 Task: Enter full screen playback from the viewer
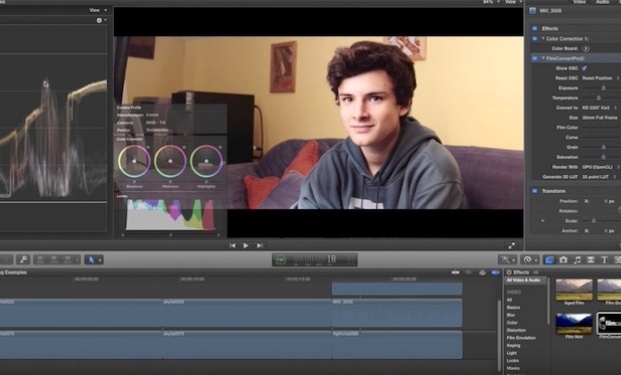click(512, 246)
